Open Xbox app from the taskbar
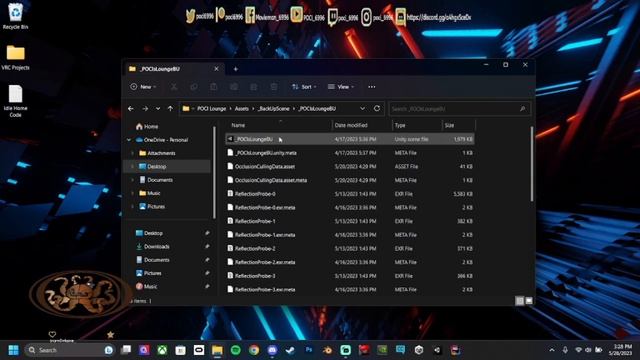 (162, 350)
